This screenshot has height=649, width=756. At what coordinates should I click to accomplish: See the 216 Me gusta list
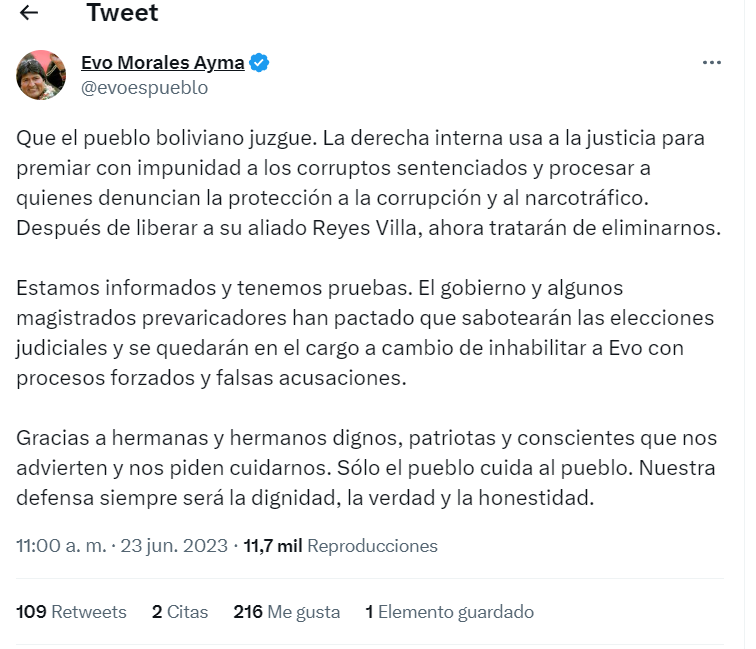click(x=286, y=612)
